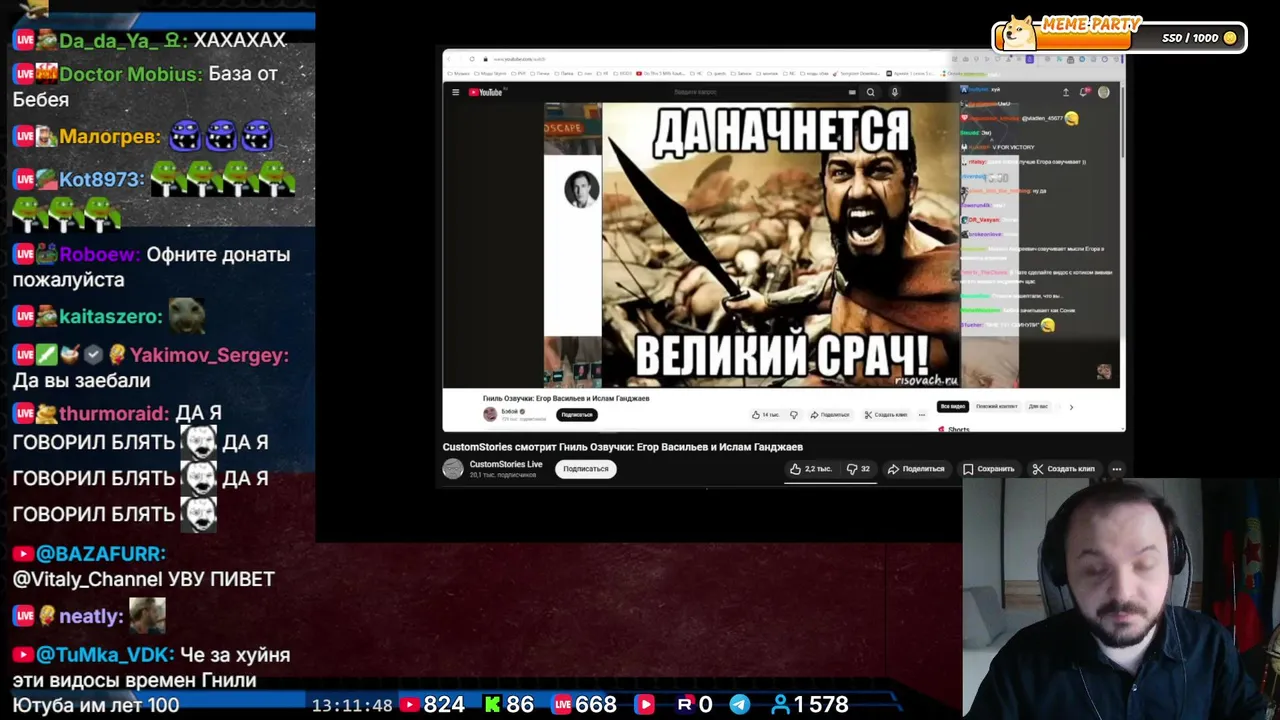Click the outer Поделиться share button
This screenshot has height=720, width=1280.
coord(916,469)
